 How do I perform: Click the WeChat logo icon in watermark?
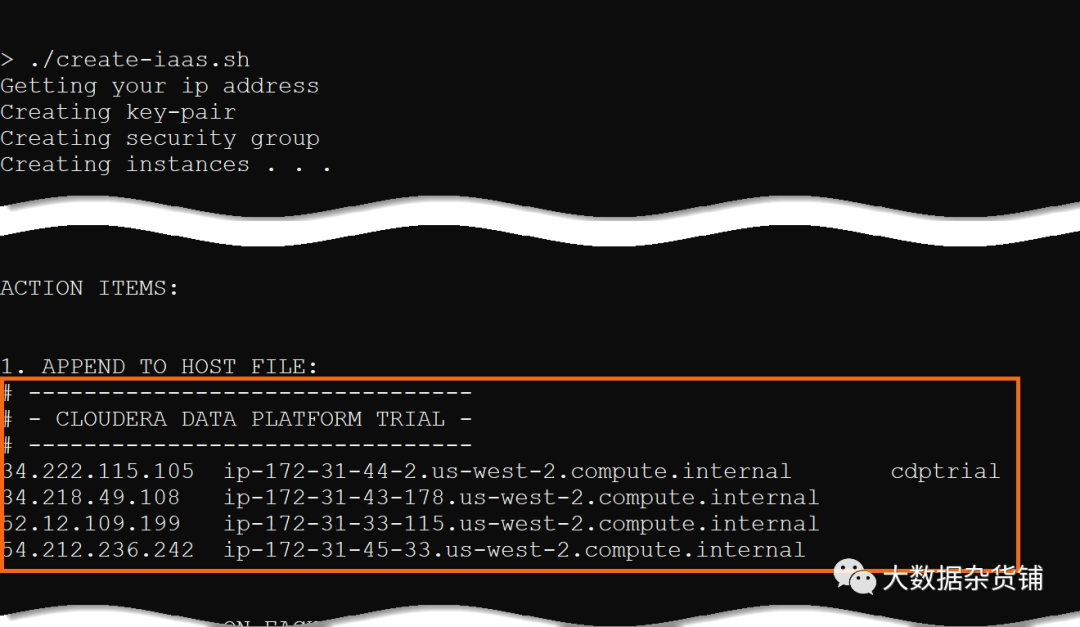pyautogui.click(x=855, y=577)
